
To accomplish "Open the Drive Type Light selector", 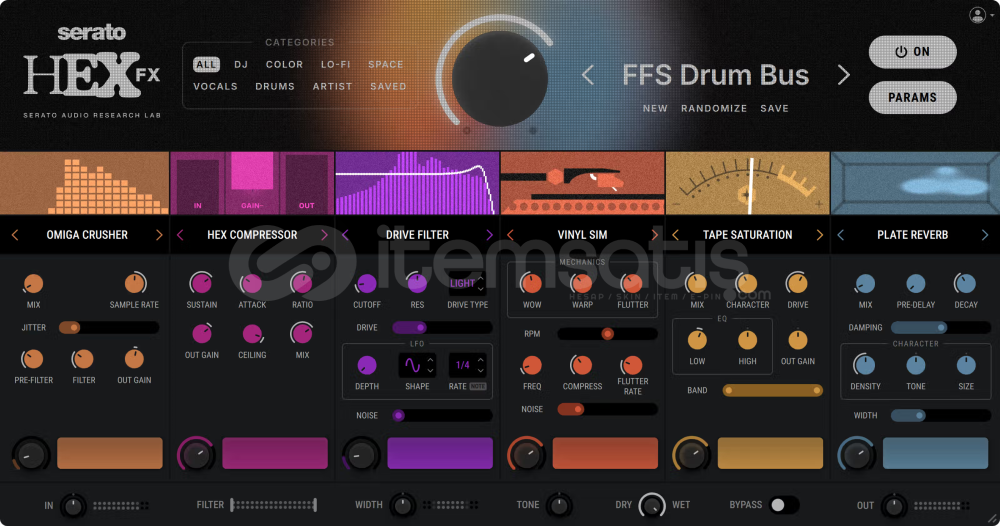I will 467,284.
